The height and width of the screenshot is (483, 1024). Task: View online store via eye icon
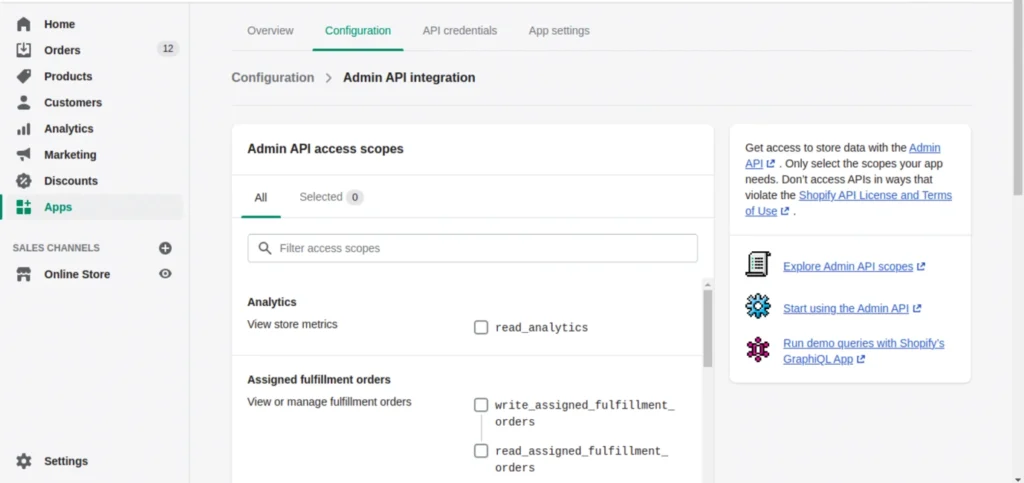[x=165, y=274]
